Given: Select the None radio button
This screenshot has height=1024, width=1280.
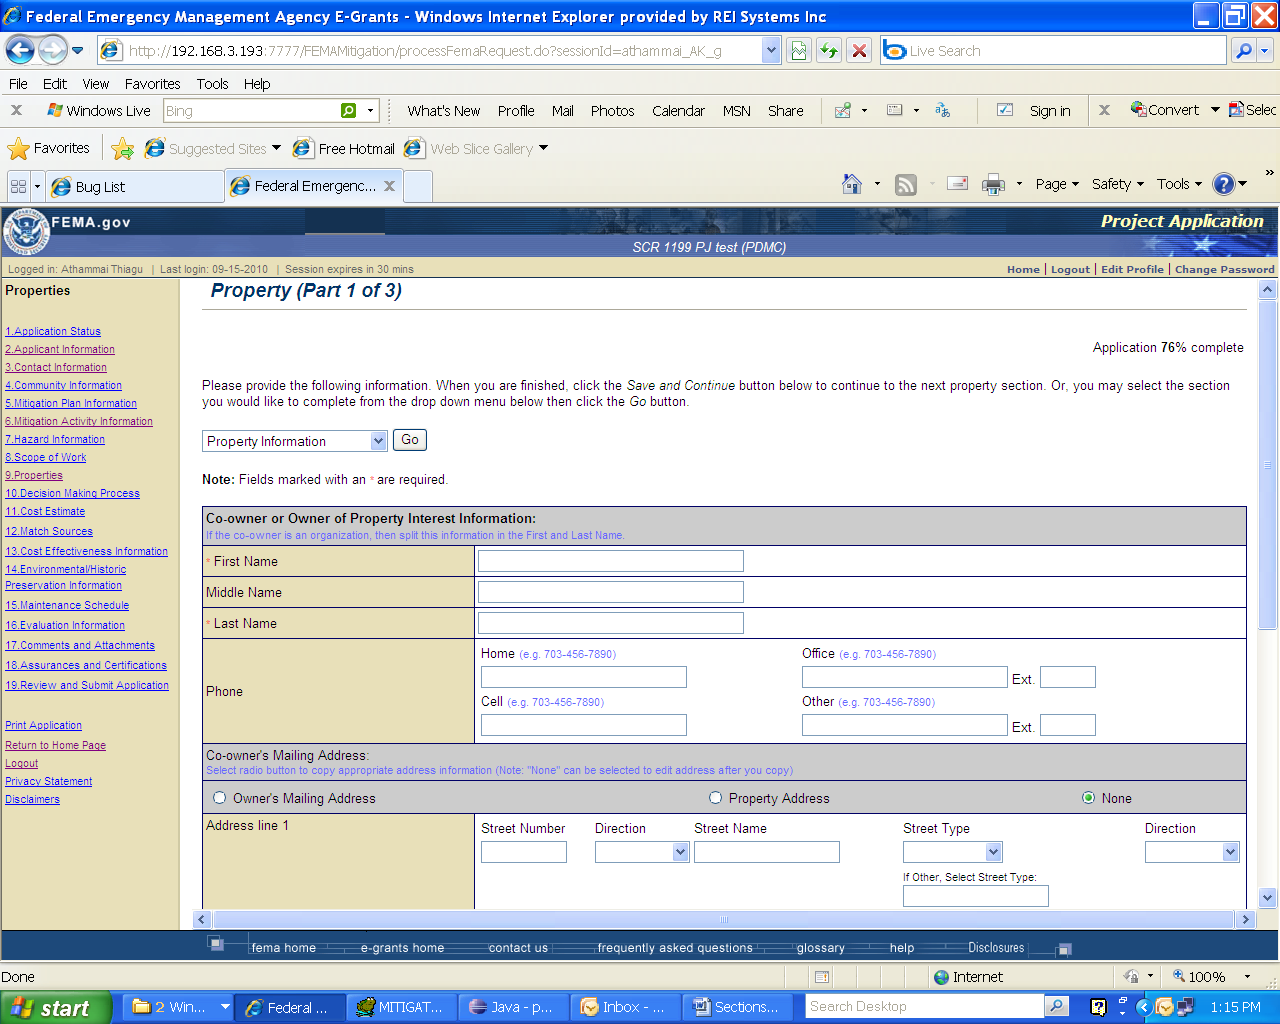Looking at the screenshot, I should (x=1089, y=798).
